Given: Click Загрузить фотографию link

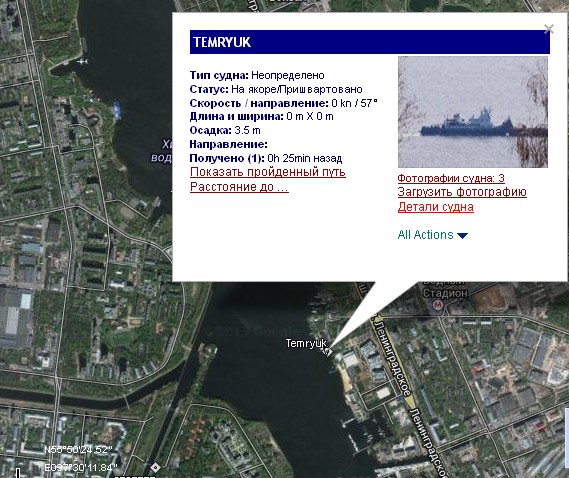Looking at the screenshot, I should pos(462,192).
